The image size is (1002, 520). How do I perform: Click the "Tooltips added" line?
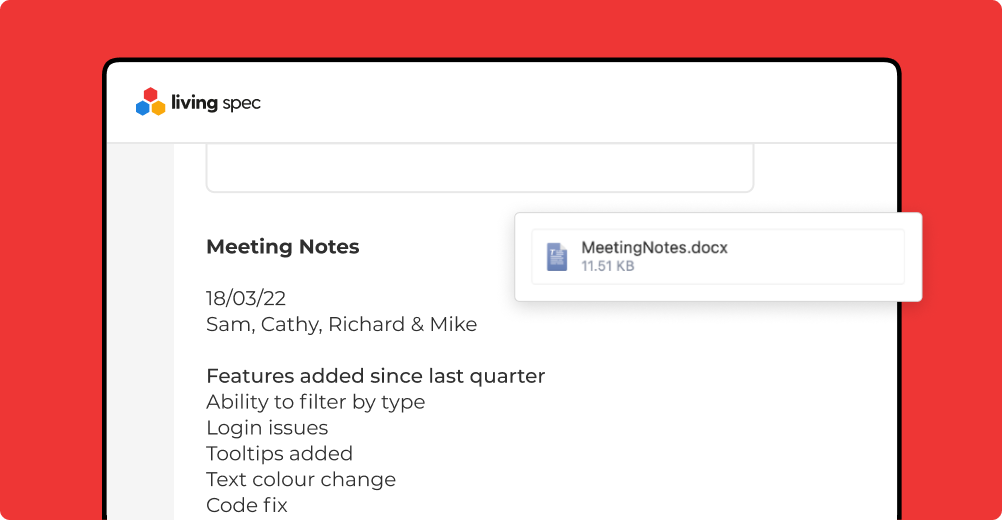279,454
